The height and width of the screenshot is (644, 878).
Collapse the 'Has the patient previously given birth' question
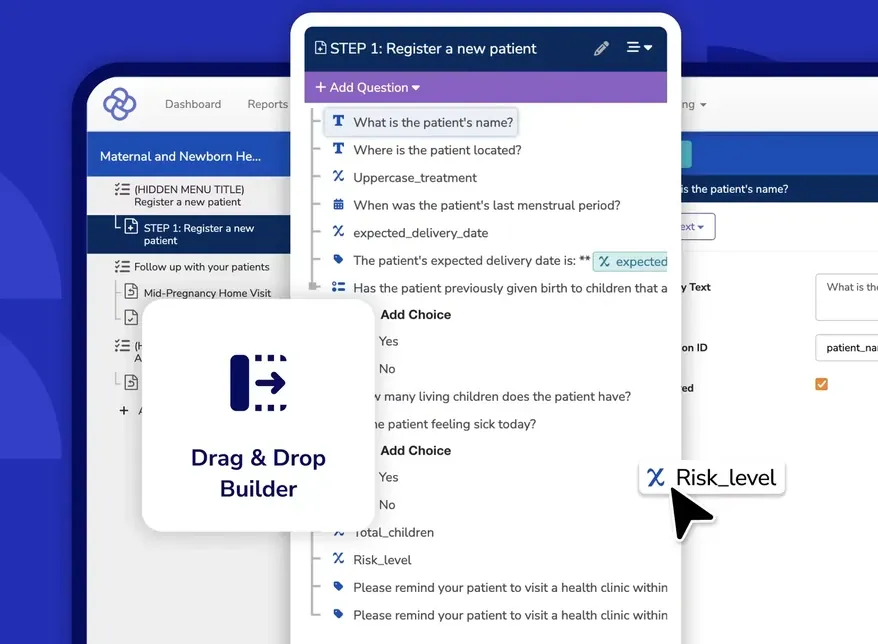[x=313, y=287]
